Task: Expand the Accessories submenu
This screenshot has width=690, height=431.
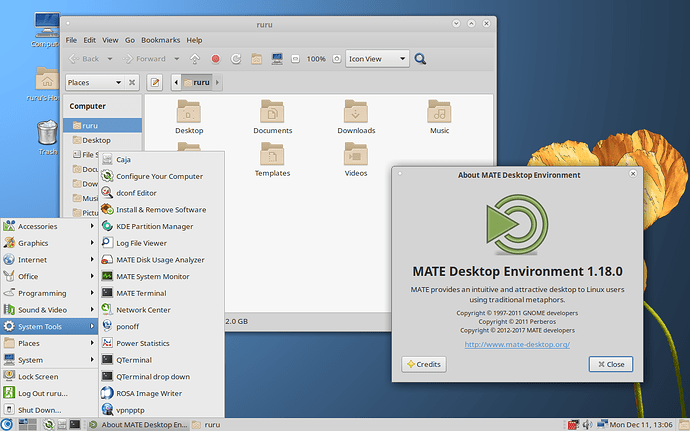Action: click(49, 226)
